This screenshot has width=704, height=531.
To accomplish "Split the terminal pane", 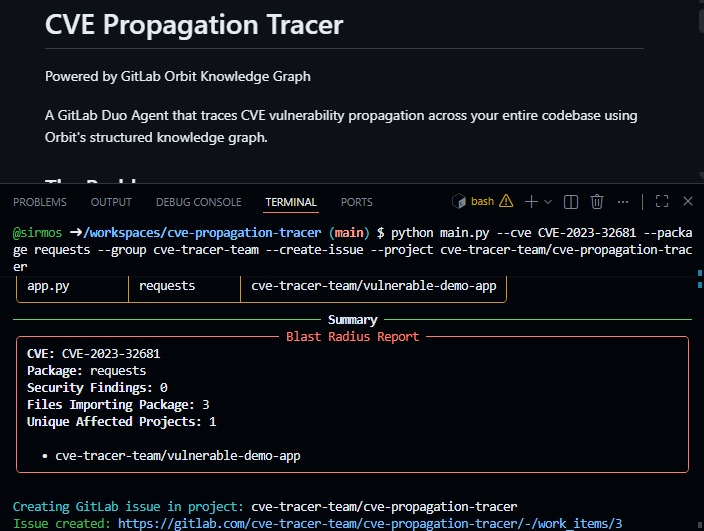I will coord(571,202).
